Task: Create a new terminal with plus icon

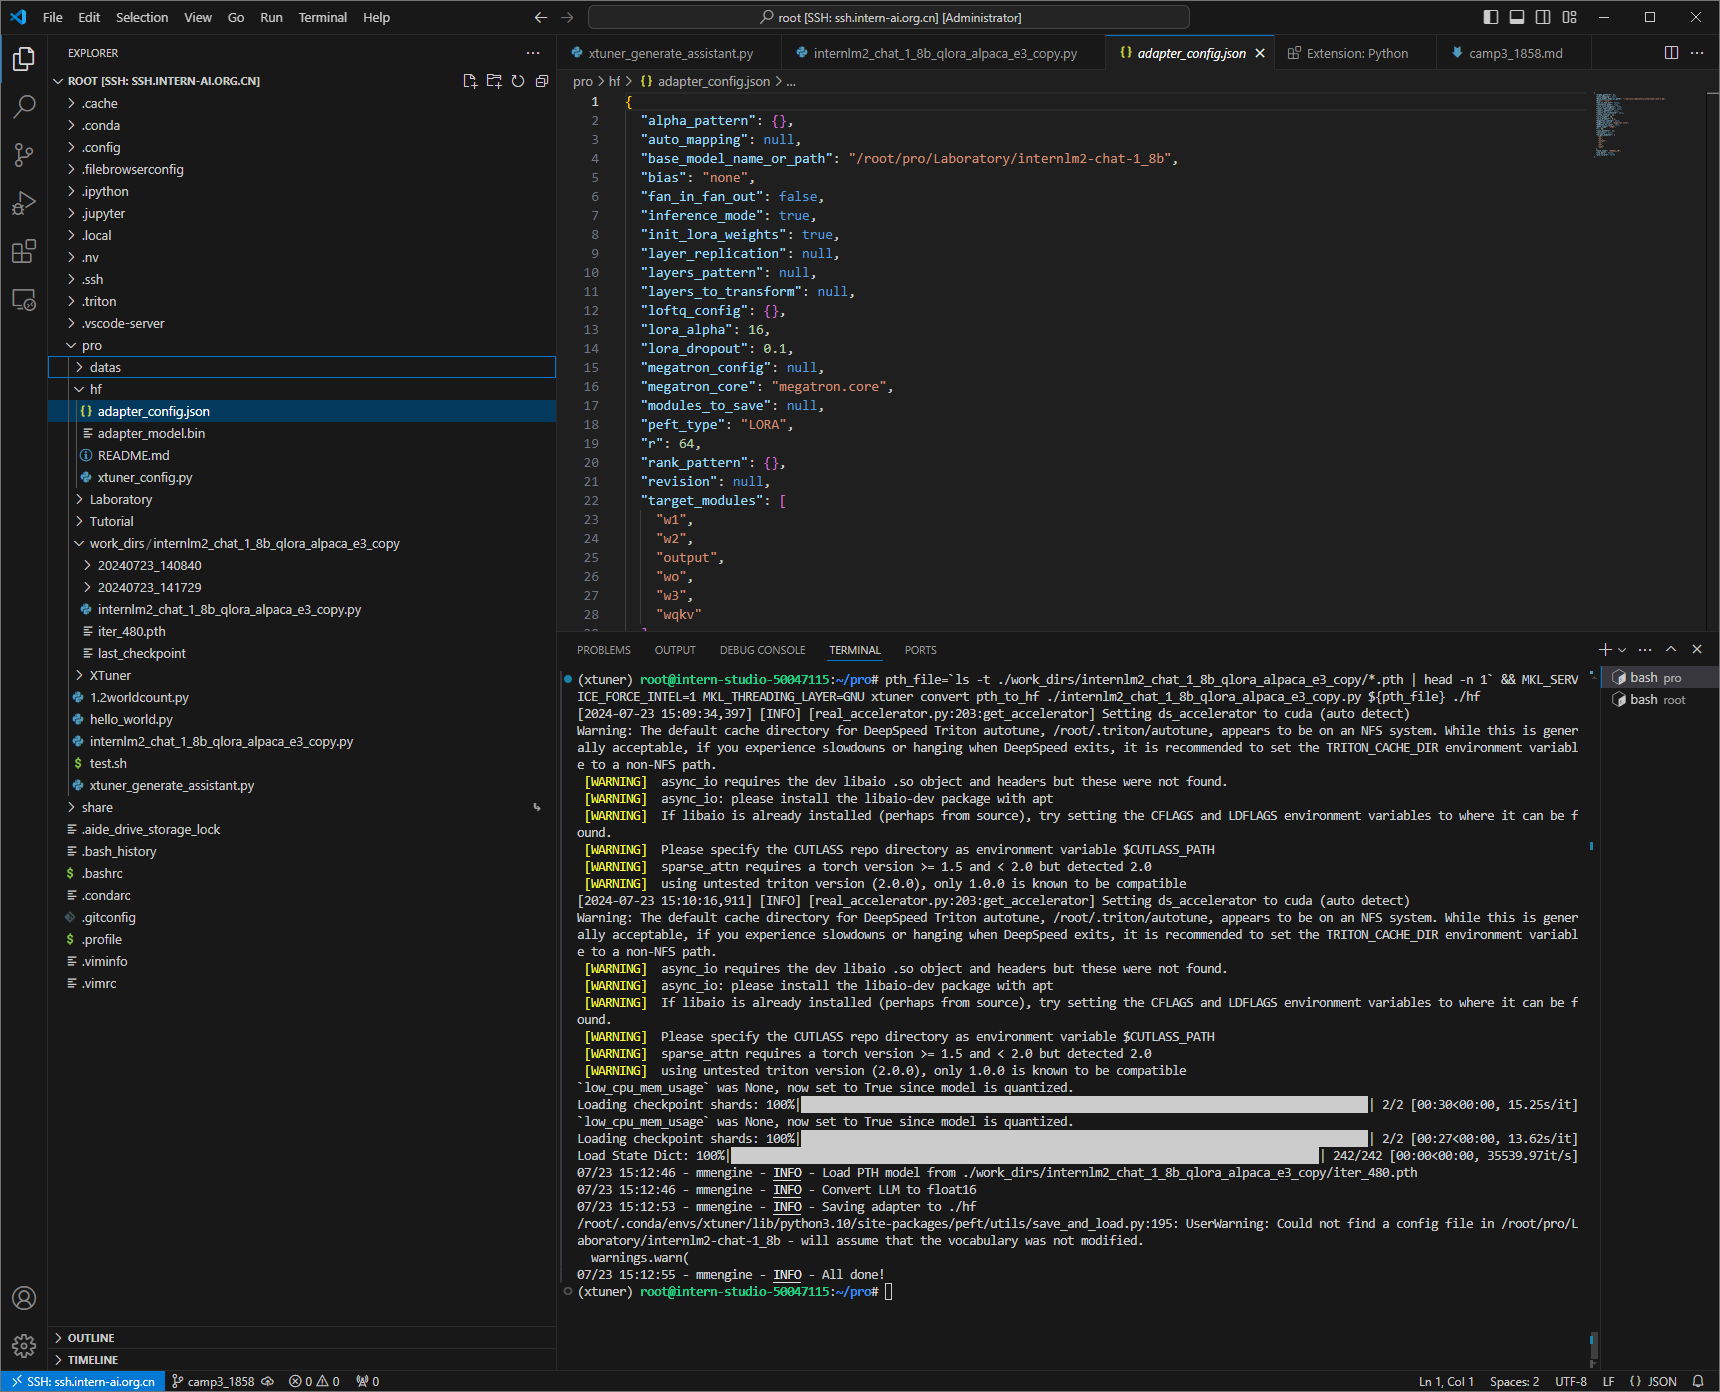Action: pos(1605,650)
